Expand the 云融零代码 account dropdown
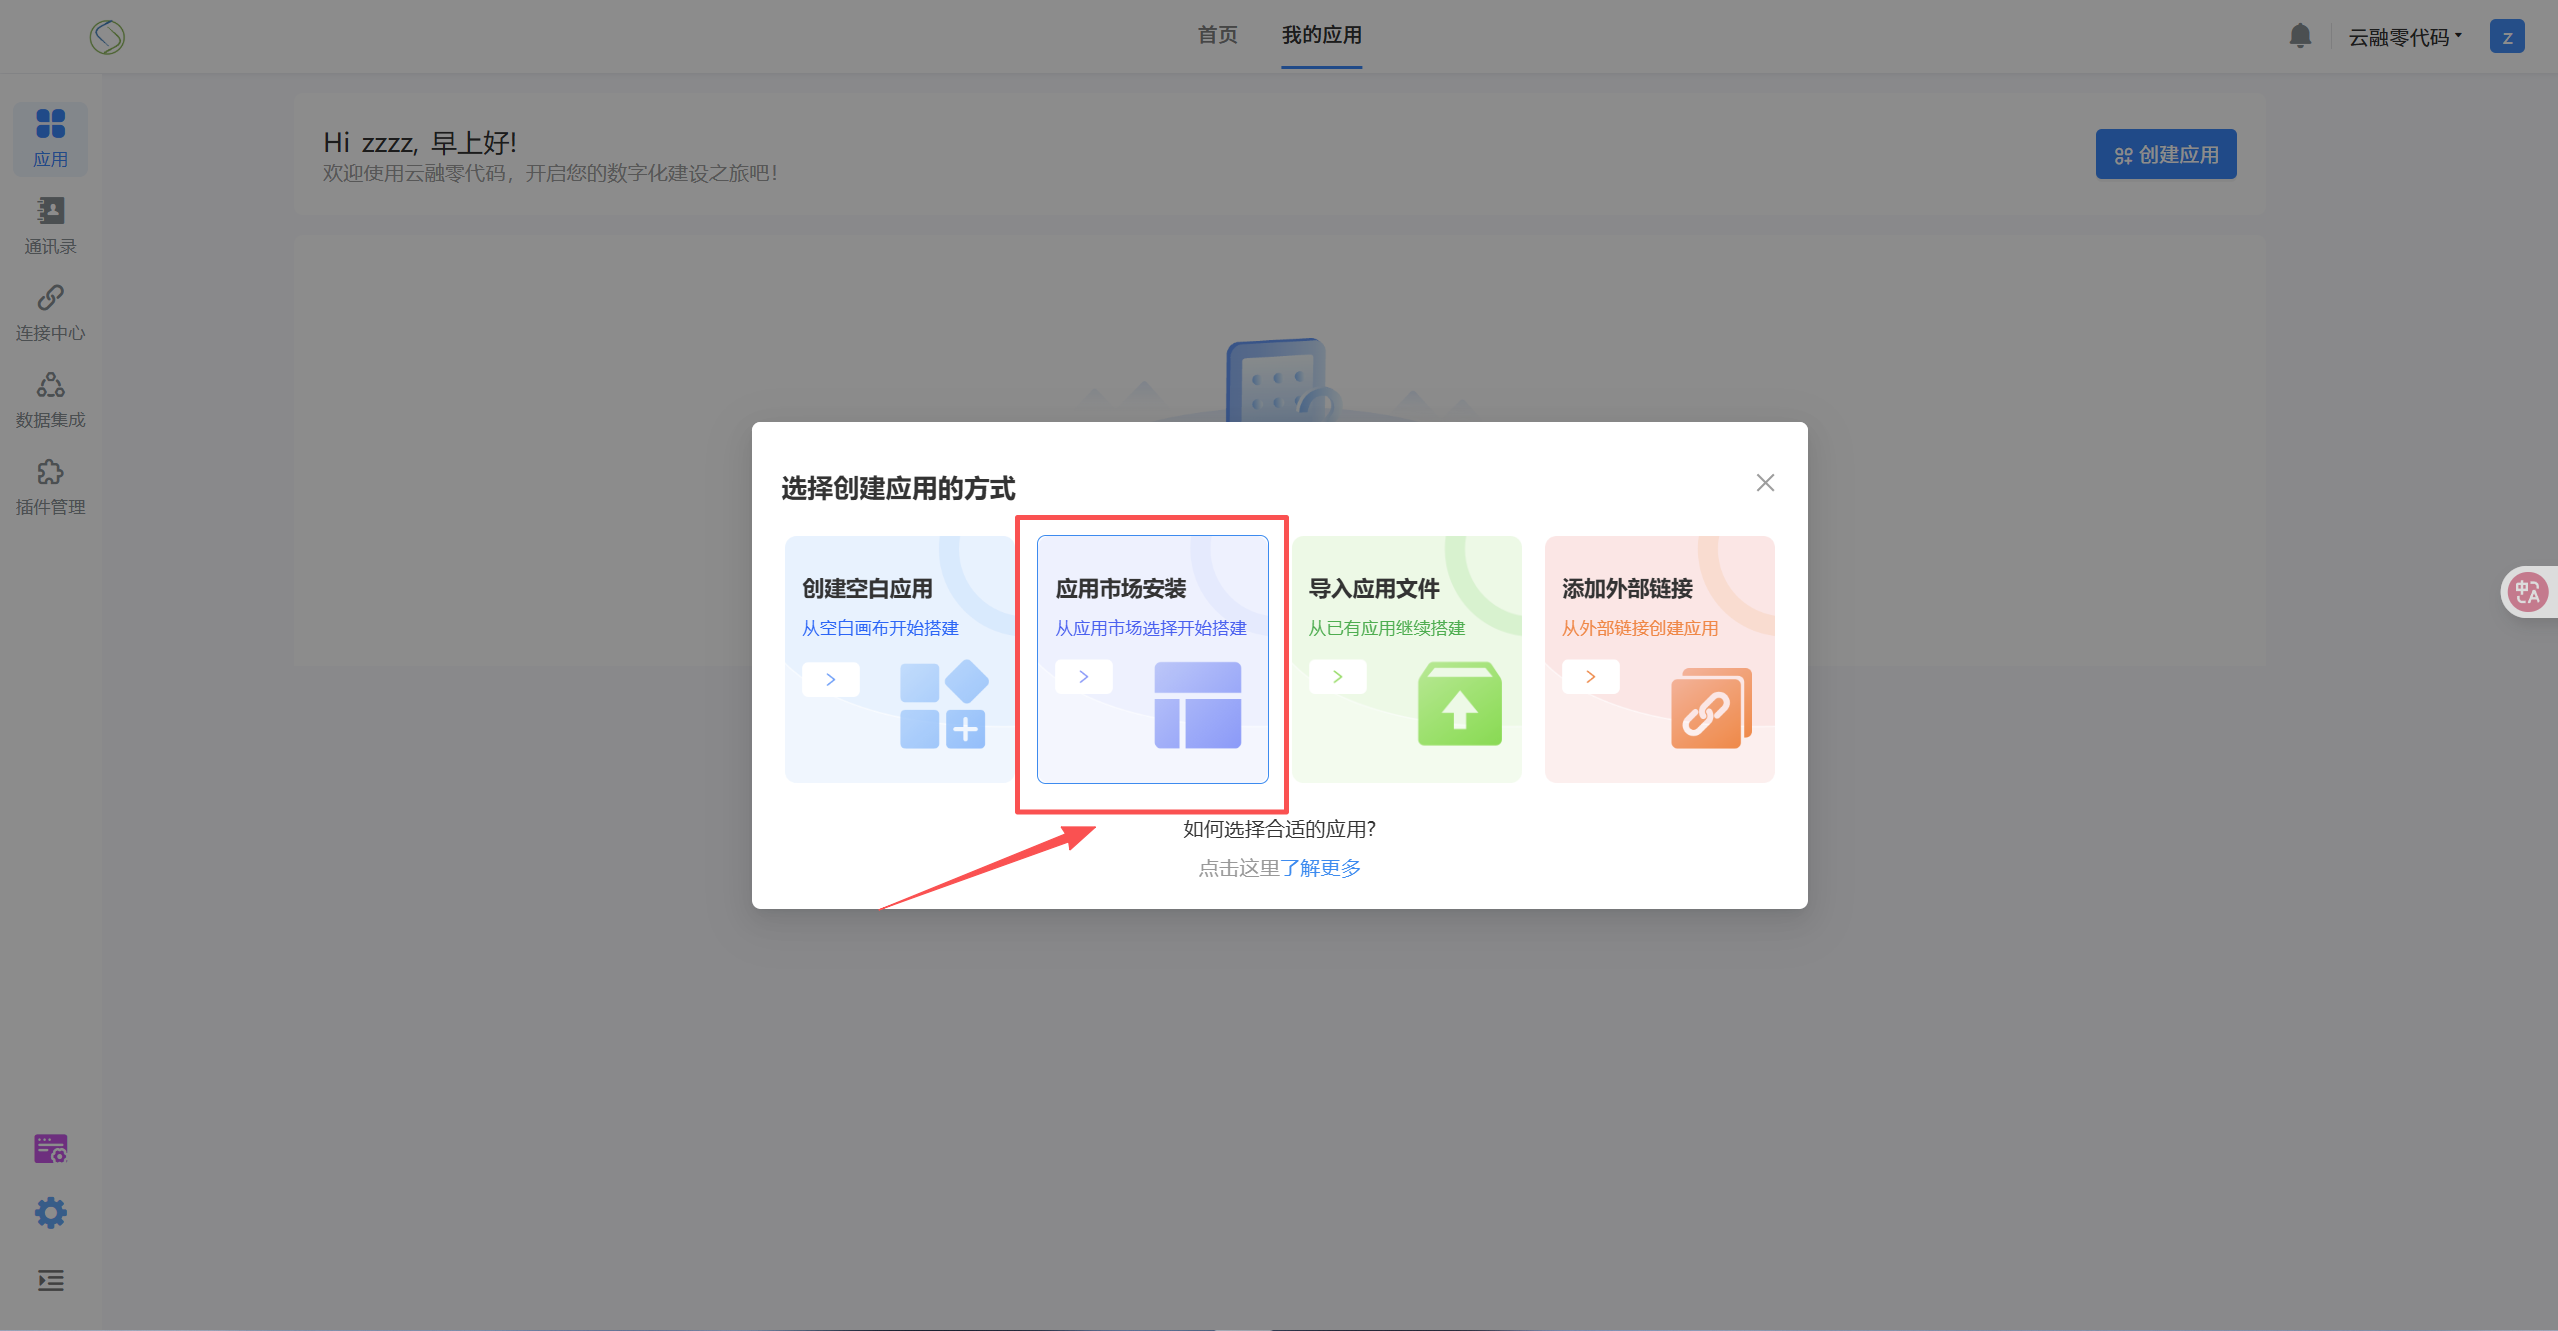Screen dimensions: 2558x1331 [x=2404, y=37]
